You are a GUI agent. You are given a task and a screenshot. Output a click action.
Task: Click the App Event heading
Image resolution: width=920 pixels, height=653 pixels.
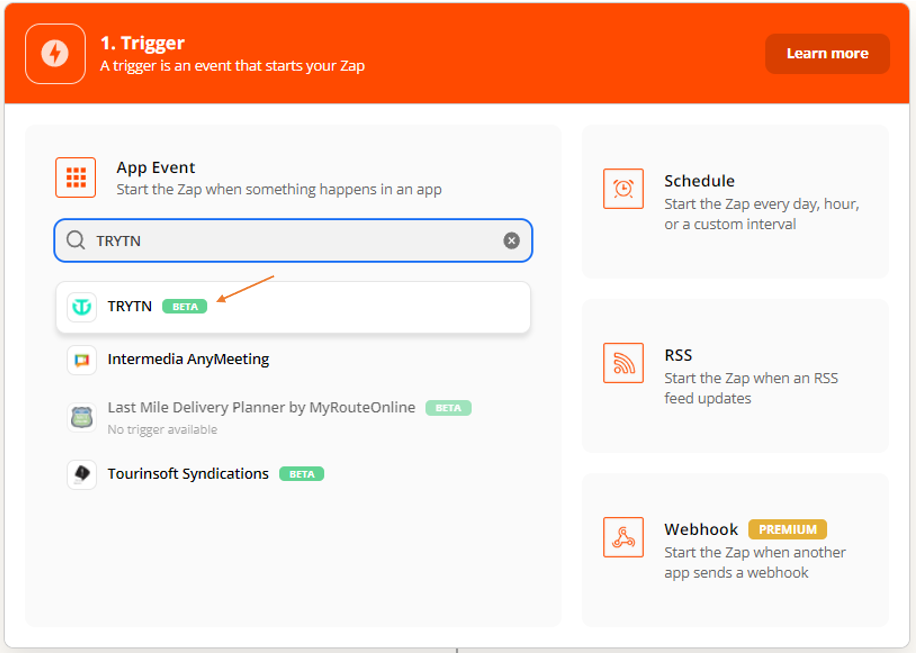click(x=155, y=168)
